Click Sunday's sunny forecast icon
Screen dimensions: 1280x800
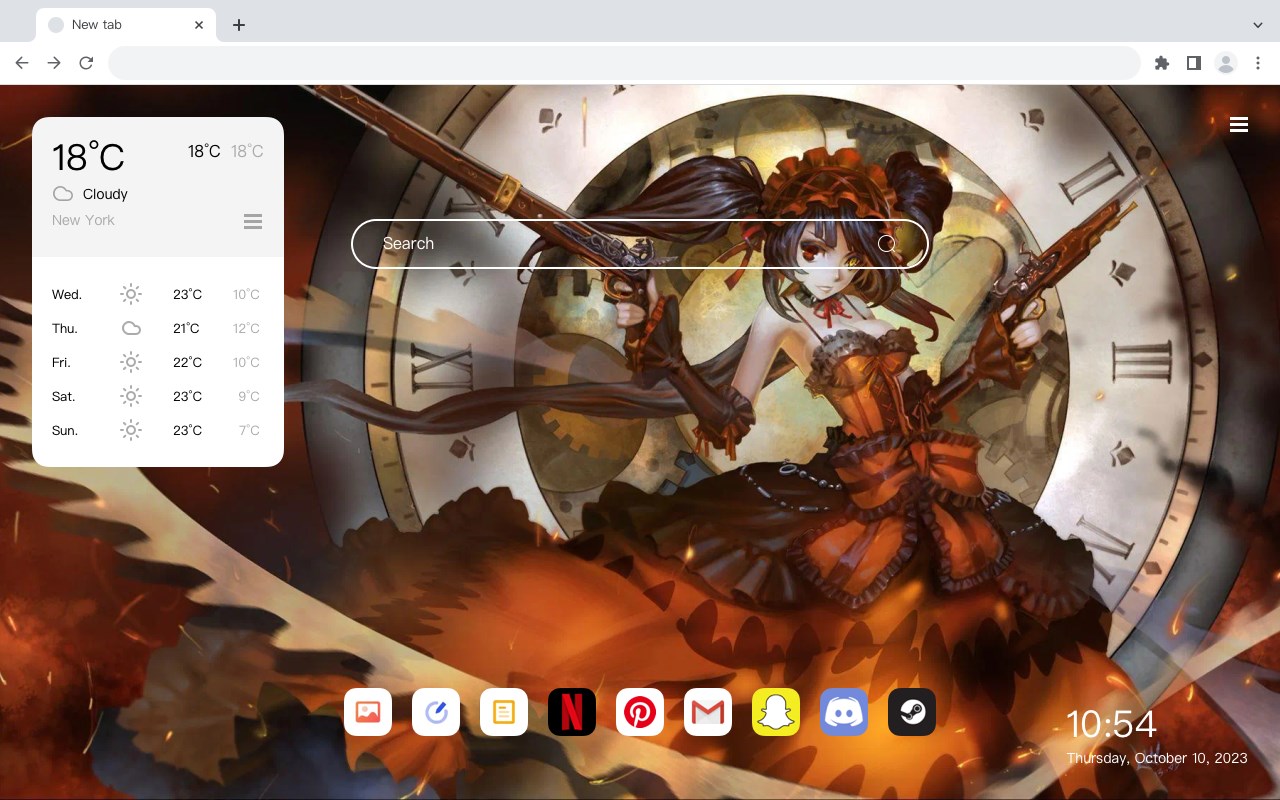click(131, 430)
